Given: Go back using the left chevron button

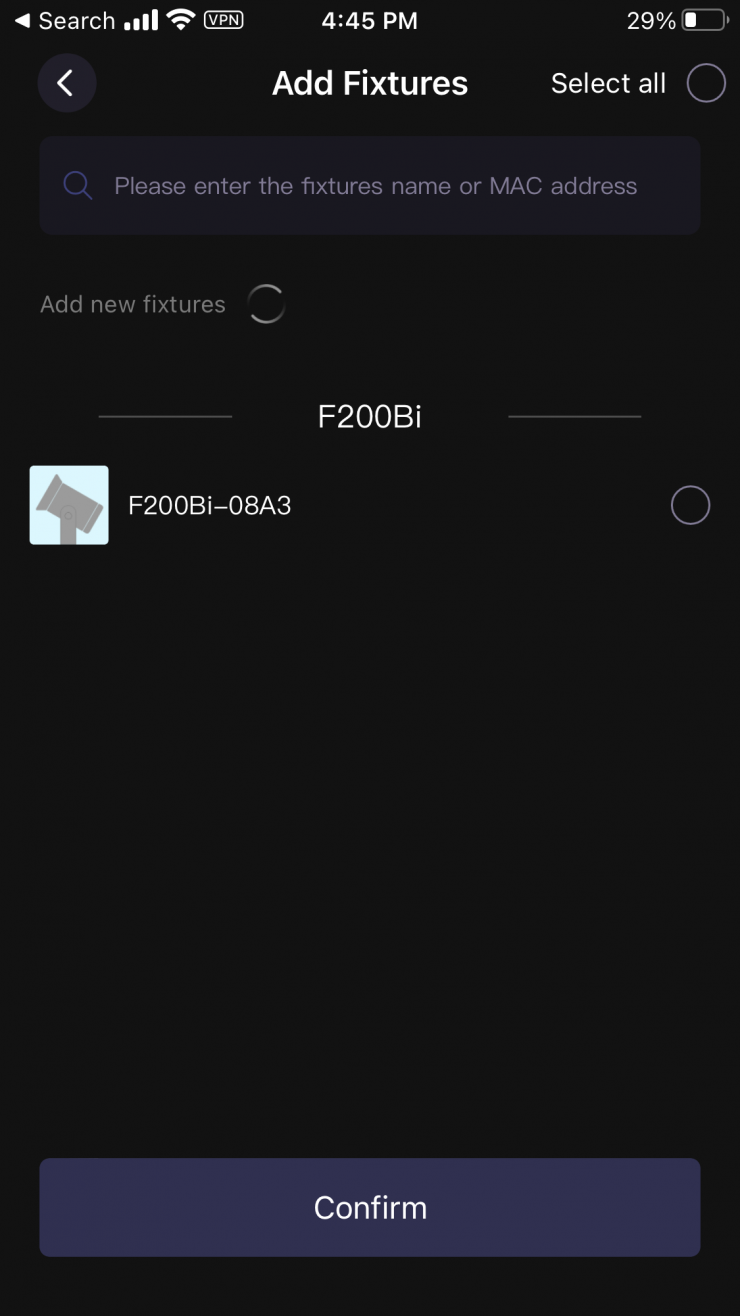Looking at the screenshot, I should 66,83.
